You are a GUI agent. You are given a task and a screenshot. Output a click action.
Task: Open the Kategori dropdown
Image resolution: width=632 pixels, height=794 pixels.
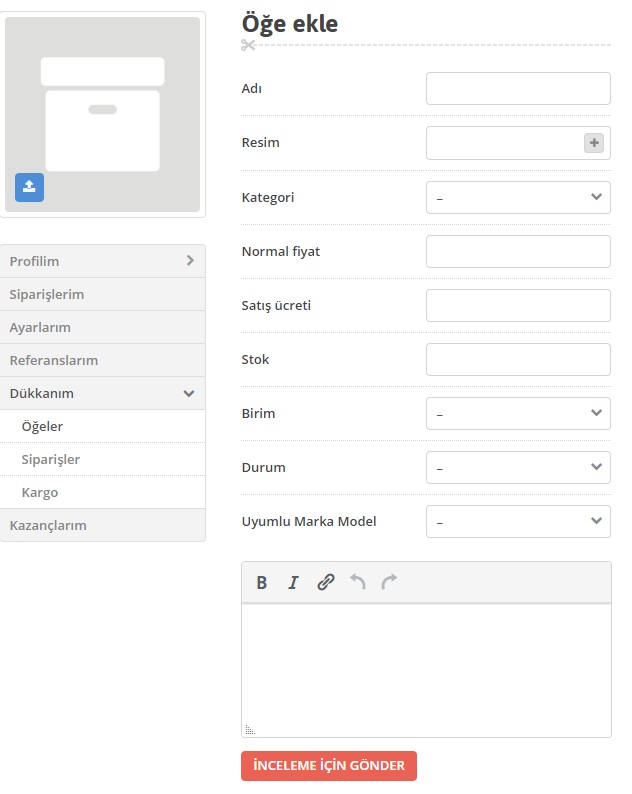518,197
